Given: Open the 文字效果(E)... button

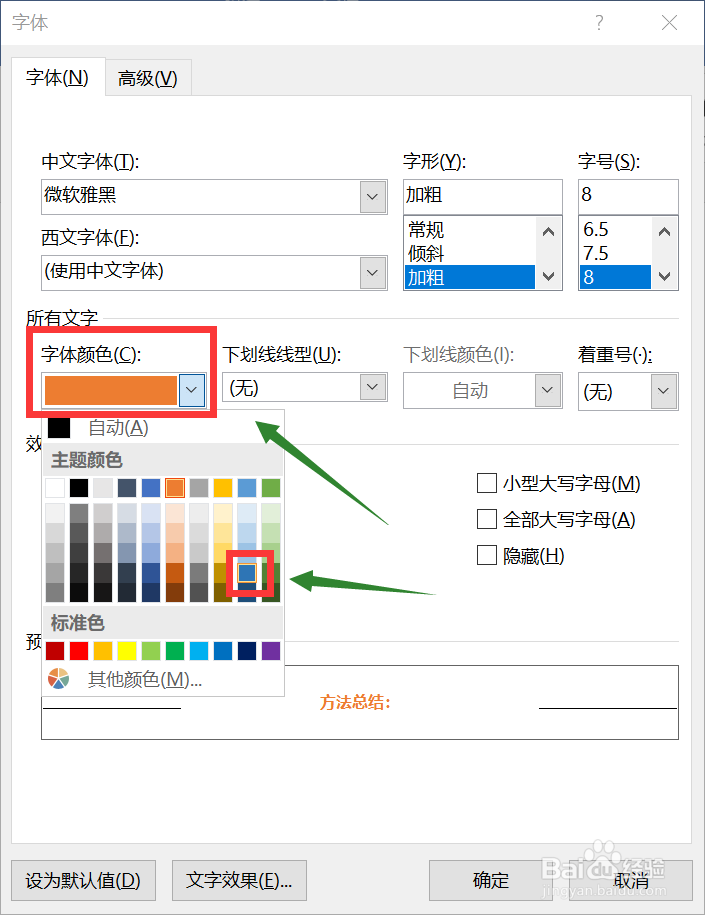Looking at the screenshot, I should [x=239, y=880].
